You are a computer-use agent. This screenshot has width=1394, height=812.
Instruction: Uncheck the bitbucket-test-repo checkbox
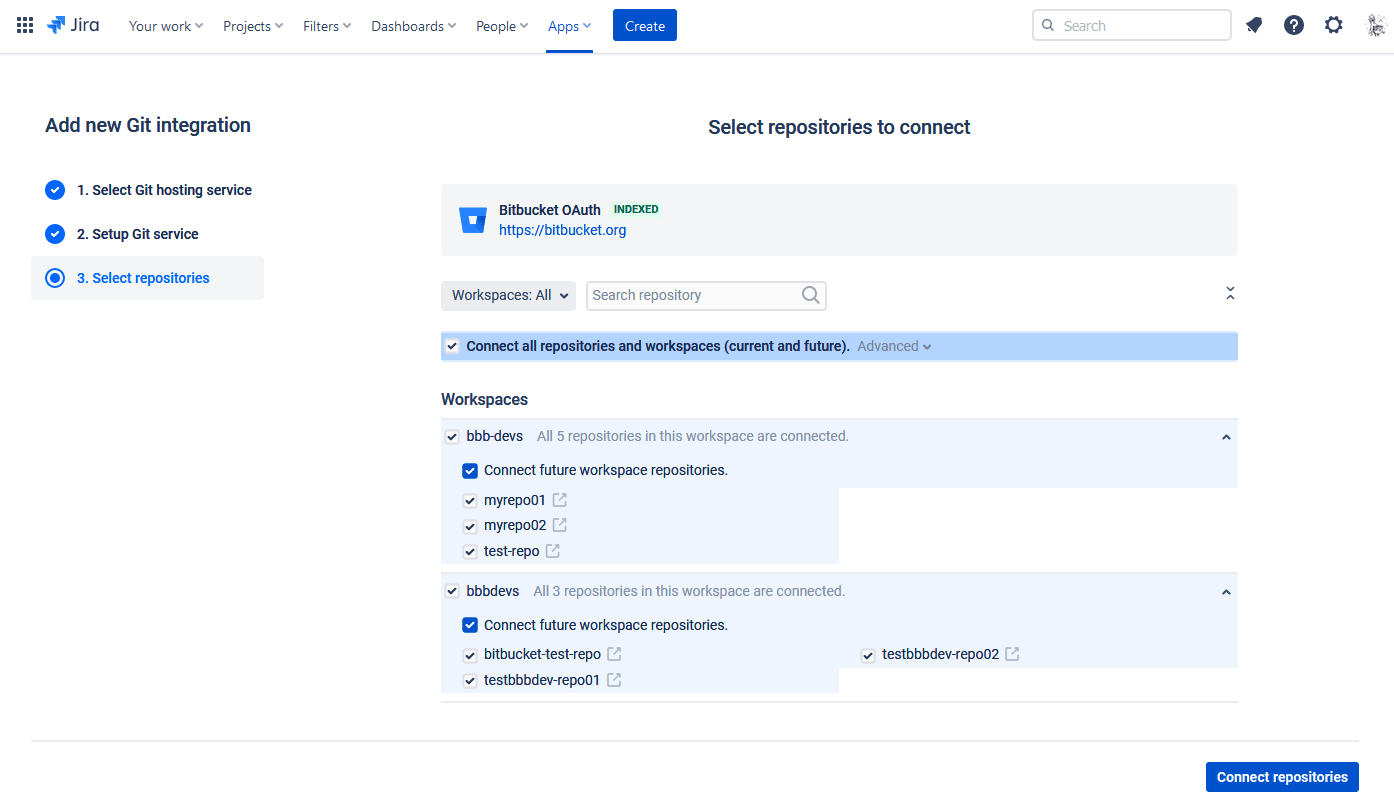[x=470, y=655]
